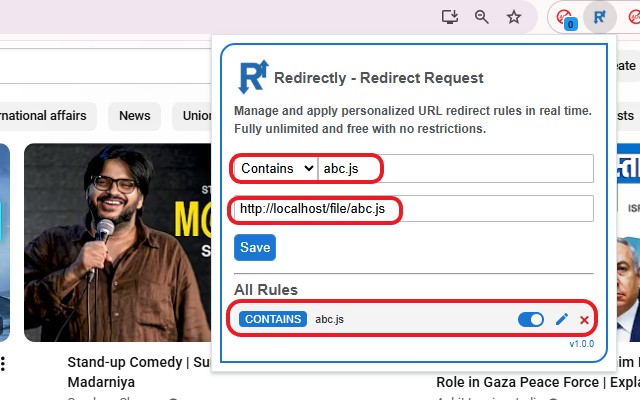The height and width of the screenshot is (400, 640).
Task: Click the install app icon in address bar
Action: click(450, 17)
